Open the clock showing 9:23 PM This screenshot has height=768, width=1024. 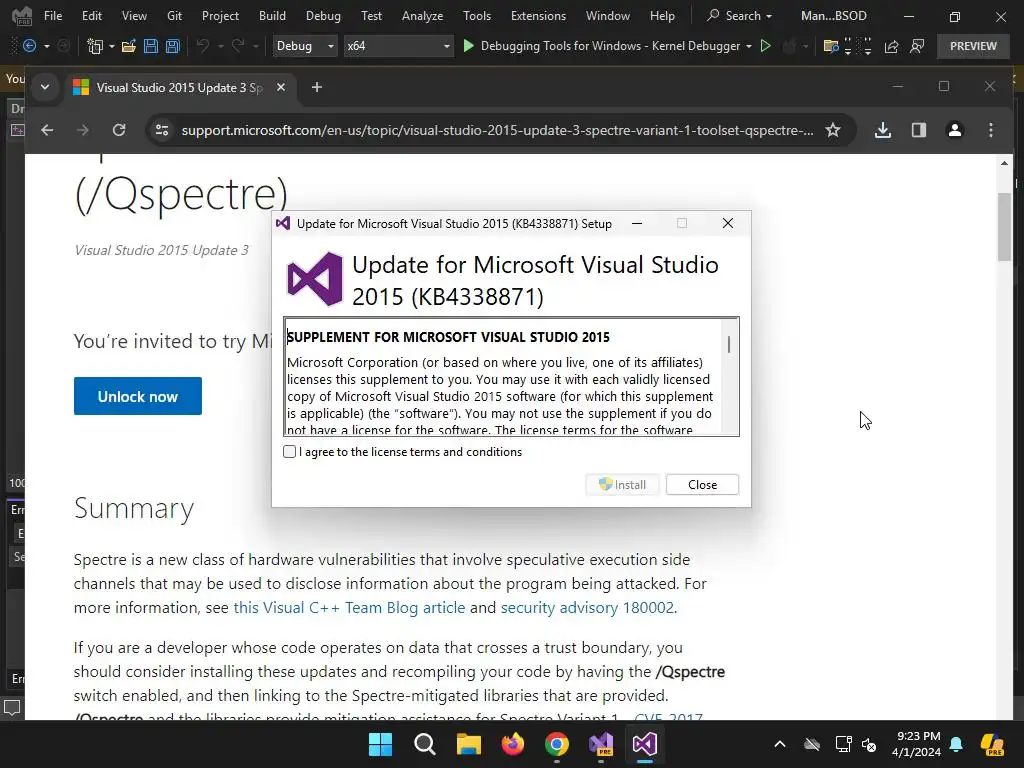(917, 744)
